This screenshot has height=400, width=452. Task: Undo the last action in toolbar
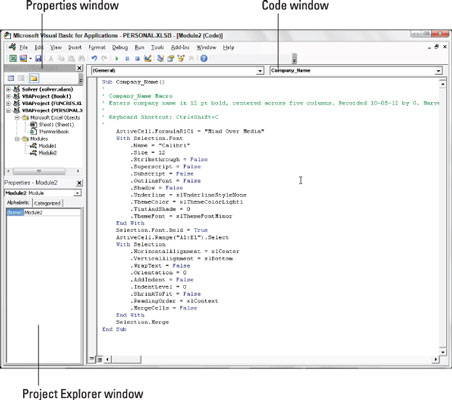click(x=94, y=58)
